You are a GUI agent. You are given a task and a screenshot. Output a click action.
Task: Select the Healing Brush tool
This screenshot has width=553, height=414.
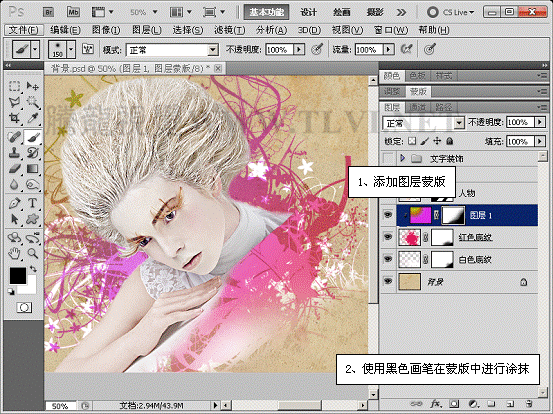tap(14, 137)
